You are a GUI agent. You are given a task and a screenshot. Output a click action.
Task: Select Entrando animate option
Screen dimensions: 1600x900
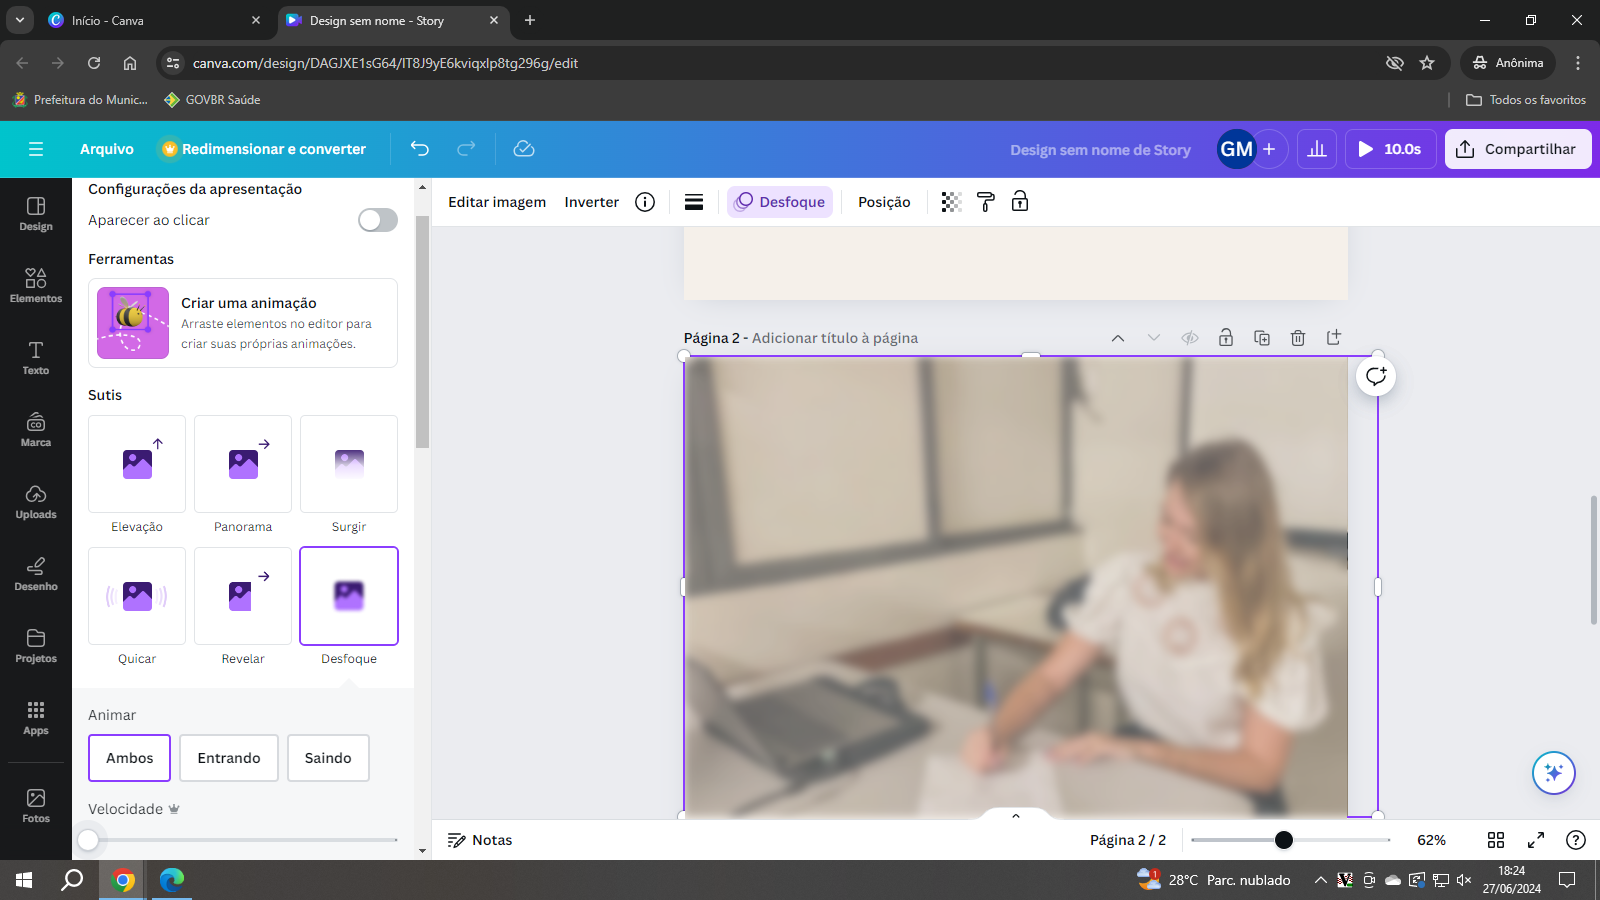[229, 758]
